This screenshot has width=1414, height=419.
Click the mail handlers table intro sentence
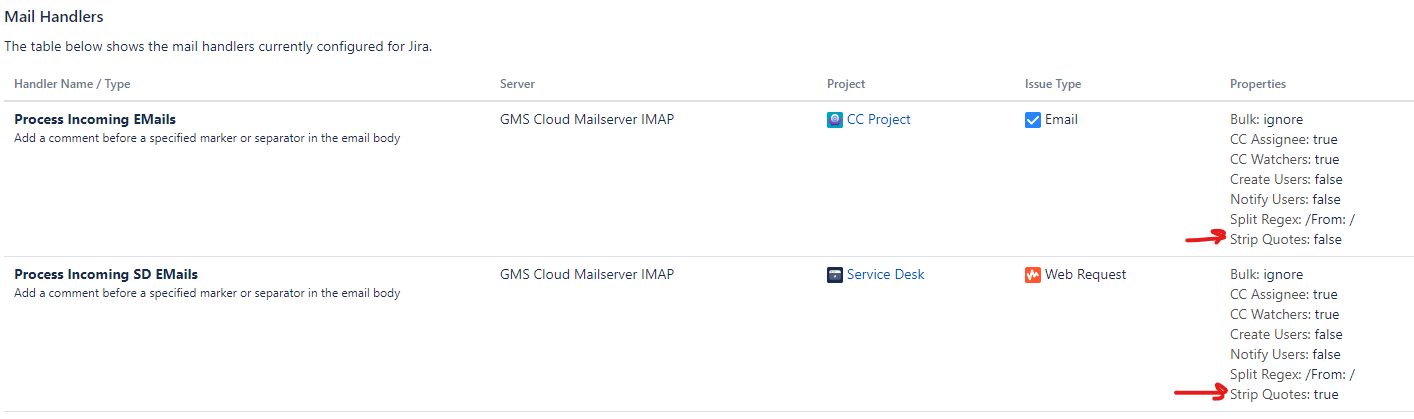[x=218, y=47]
